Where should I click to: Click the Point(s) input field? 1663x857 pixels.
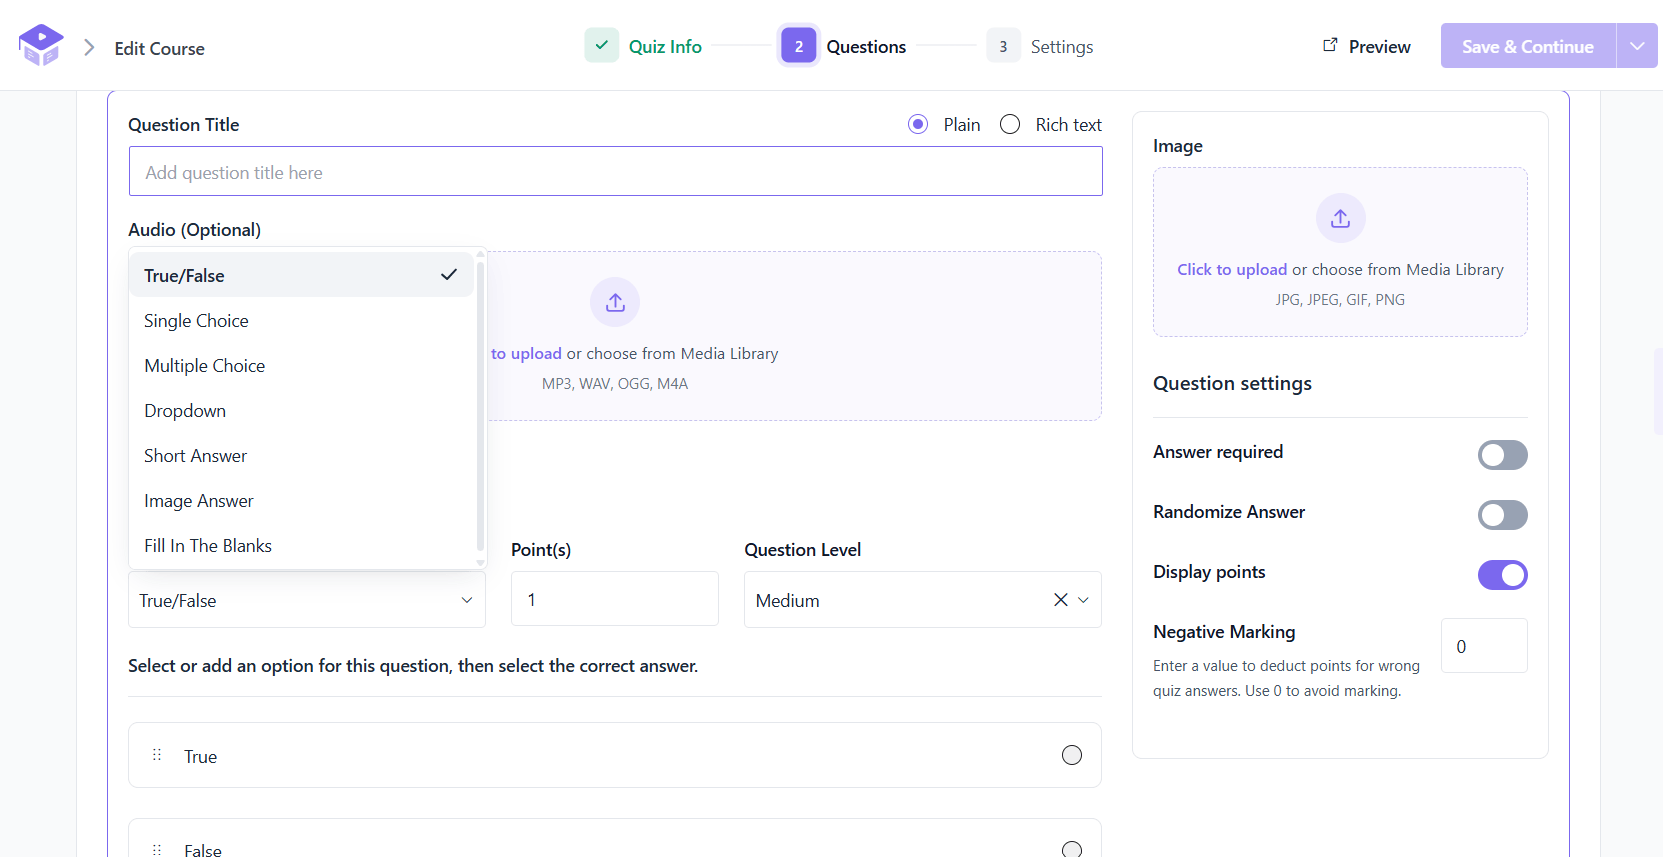tap(615, 599)
